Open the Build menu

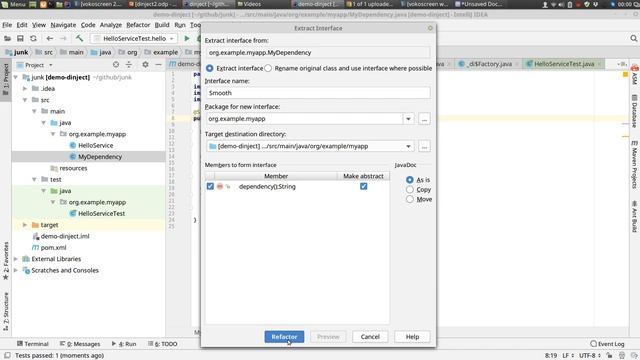(162, 25)
